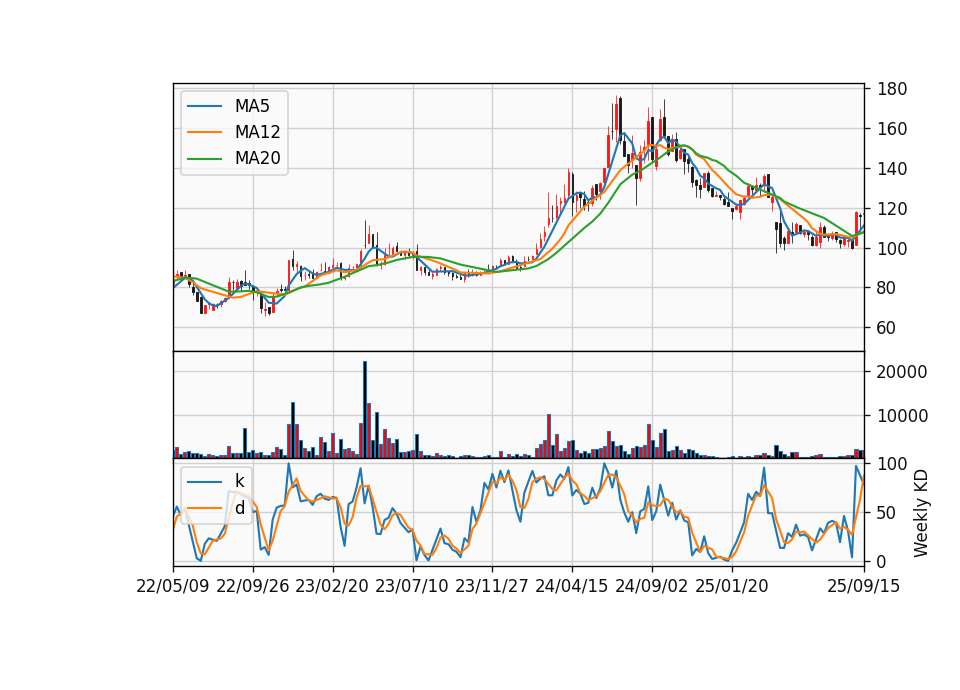The image size is (960, 690).
Task: Click the 50 tick on Weekly KD axis
Action: click(887, 513)
